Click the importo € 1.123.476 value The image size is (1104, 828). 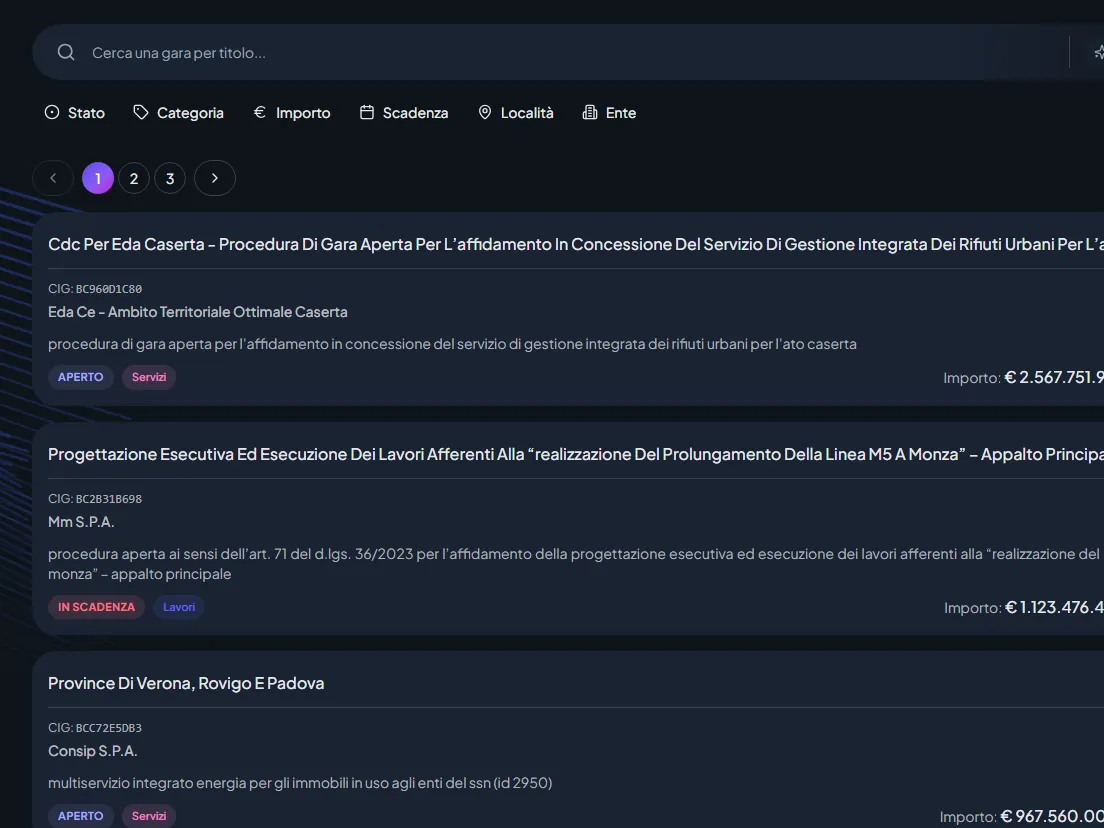(1054, 607)
